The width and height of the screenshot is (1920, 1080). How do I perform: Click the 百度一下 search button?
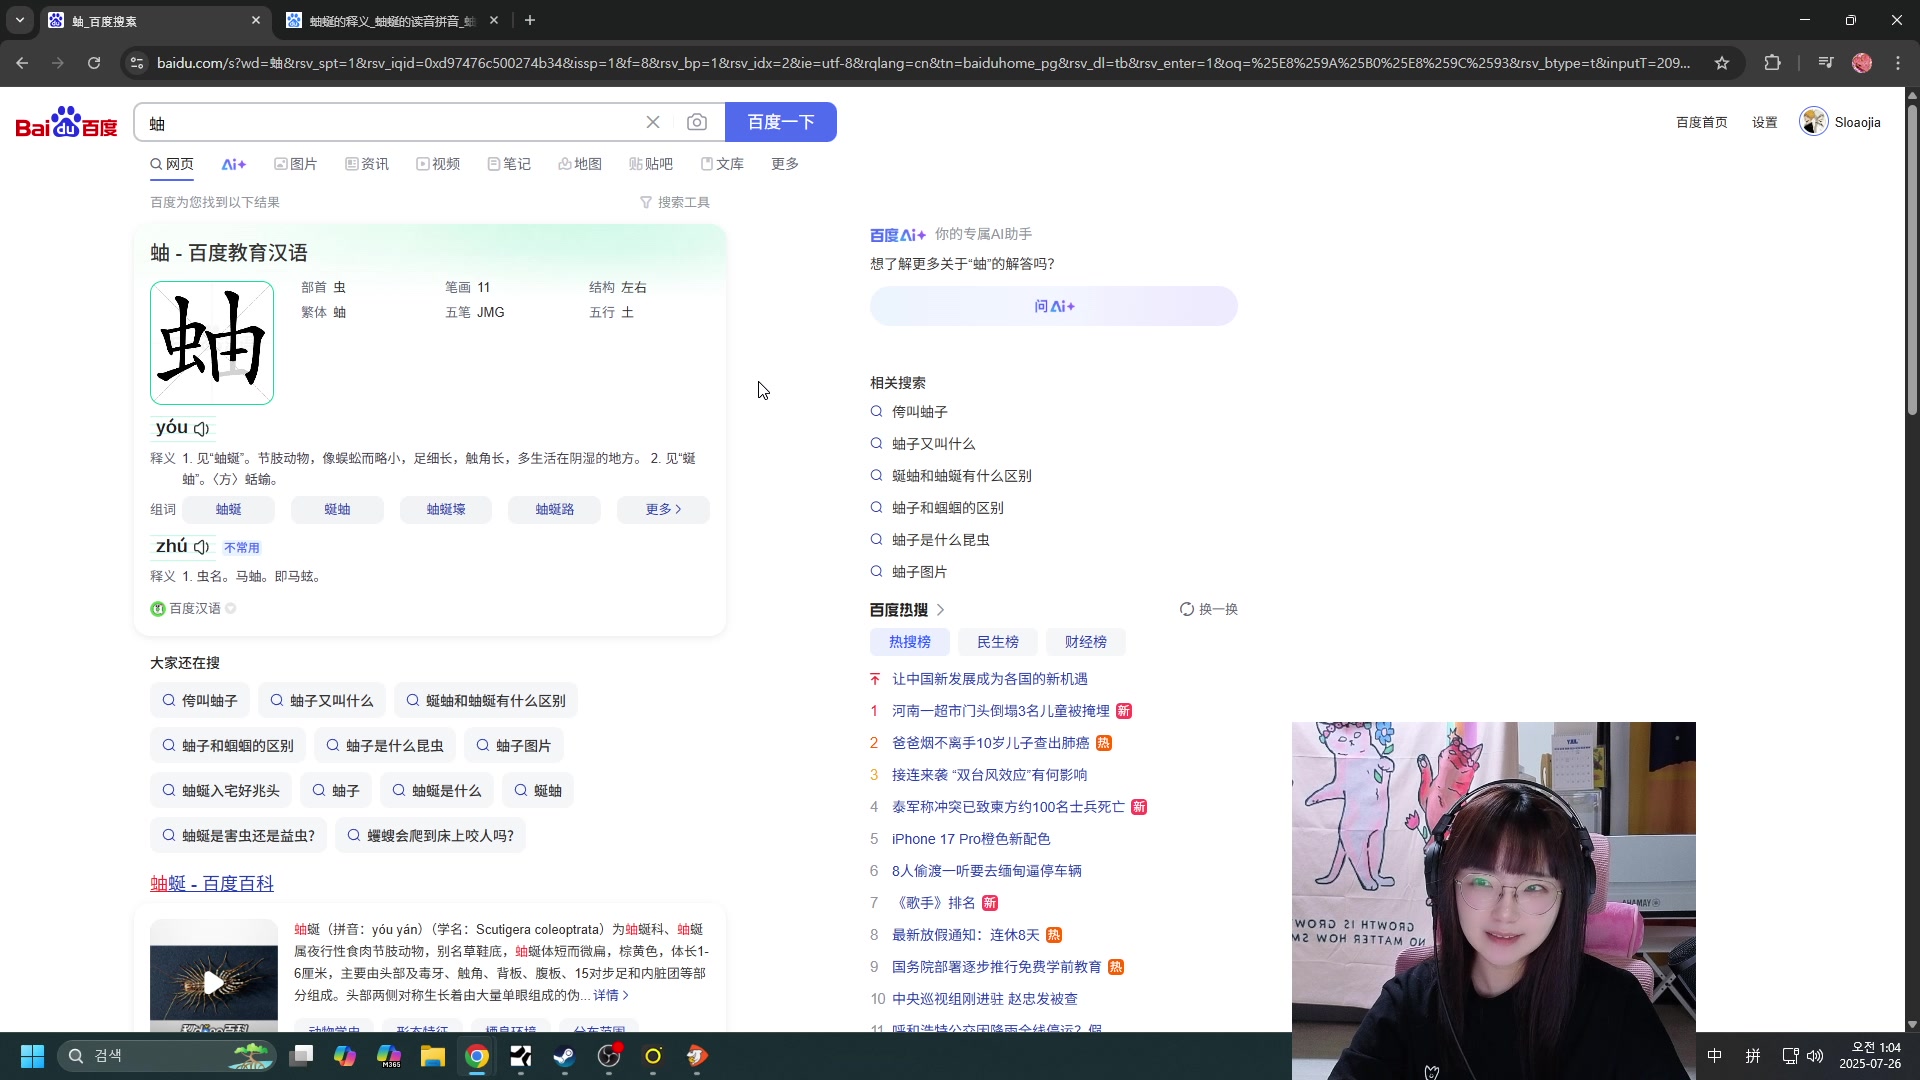[x=781, y=122]
